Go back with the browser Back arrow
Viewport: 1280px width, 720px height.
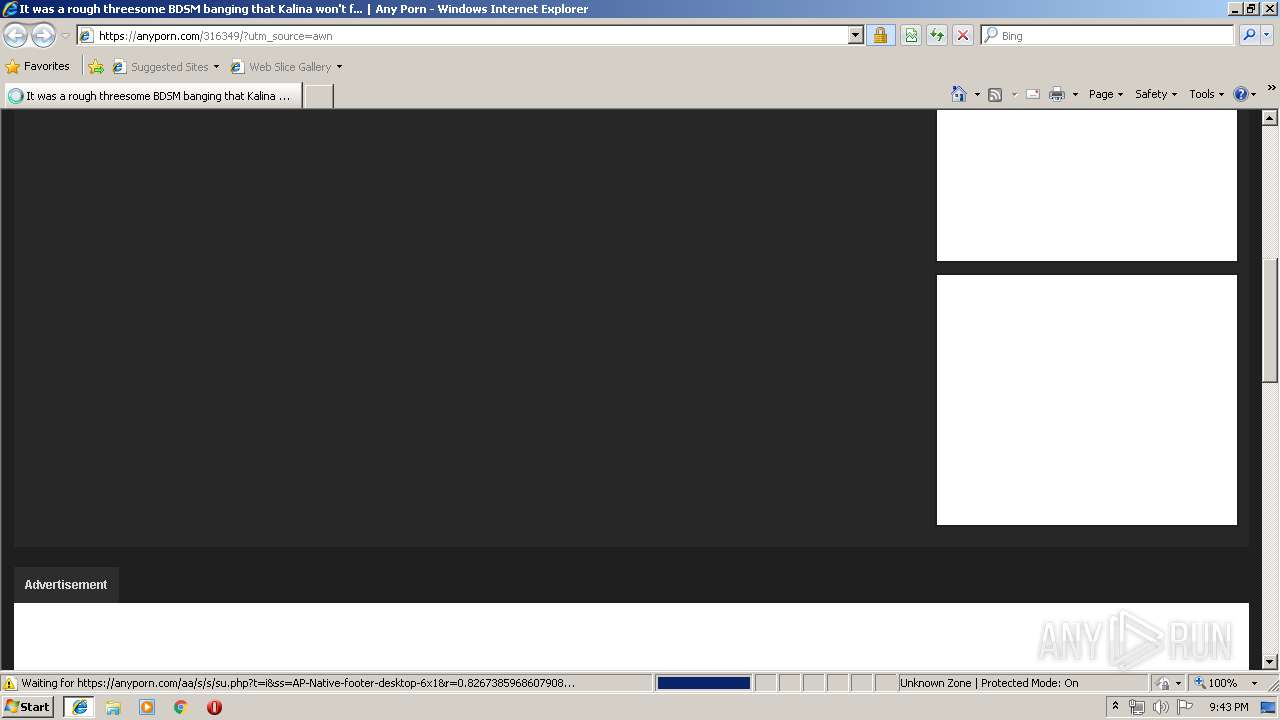[x=15, y=36]
